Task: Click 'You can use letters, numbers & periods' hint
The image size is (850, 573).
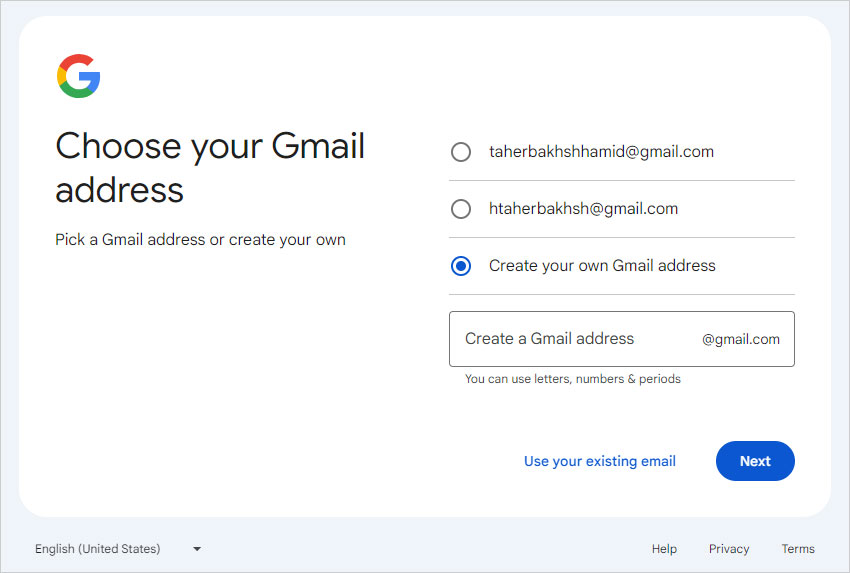Action: click(572, 379)
